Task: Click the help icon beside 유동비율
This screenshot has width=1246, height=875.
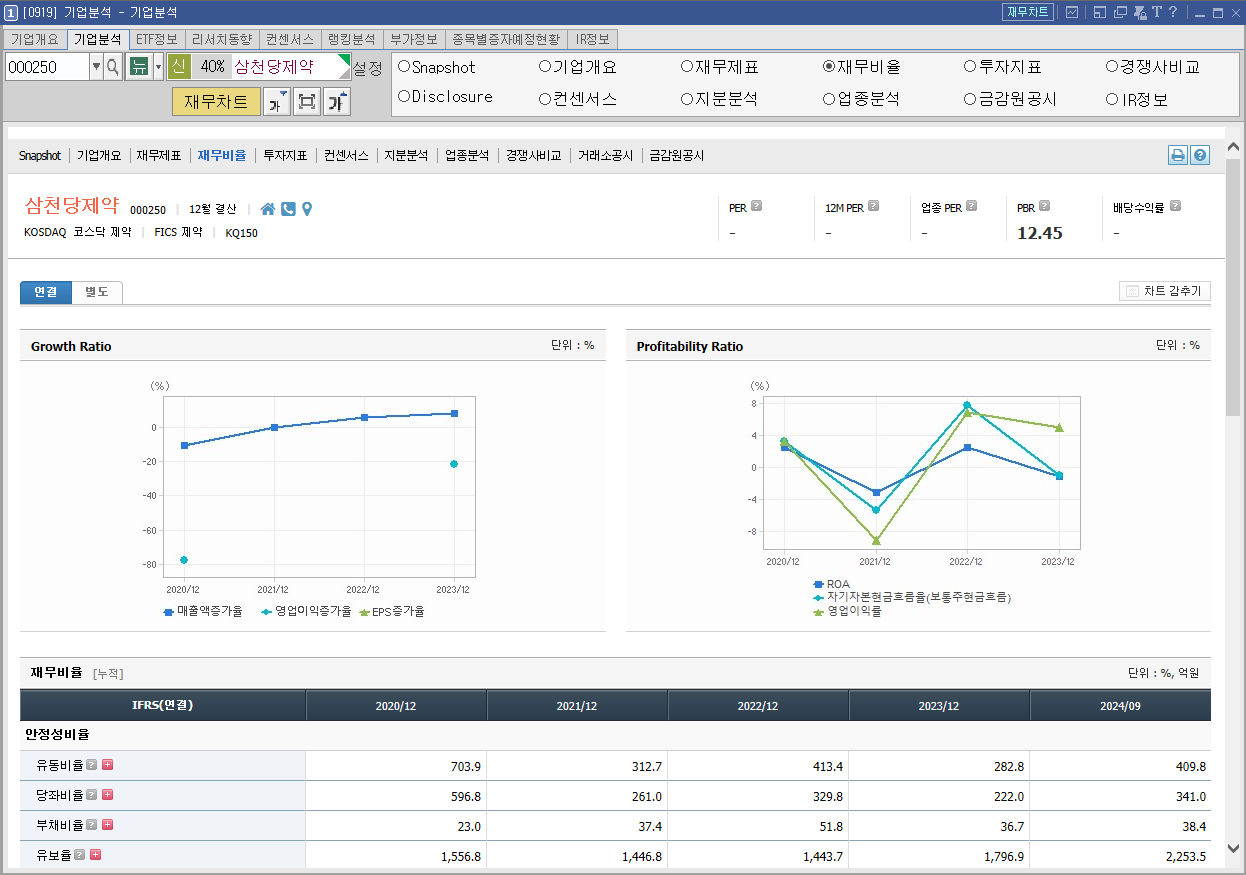Action: click(92, 765)
